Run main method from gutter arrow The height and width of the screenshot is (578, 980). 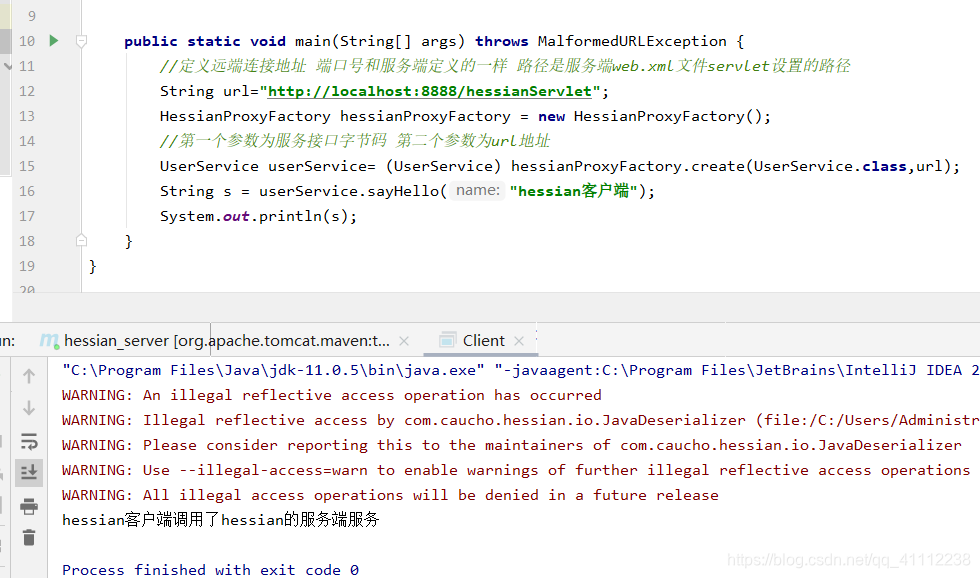click(x=54, y=41)
